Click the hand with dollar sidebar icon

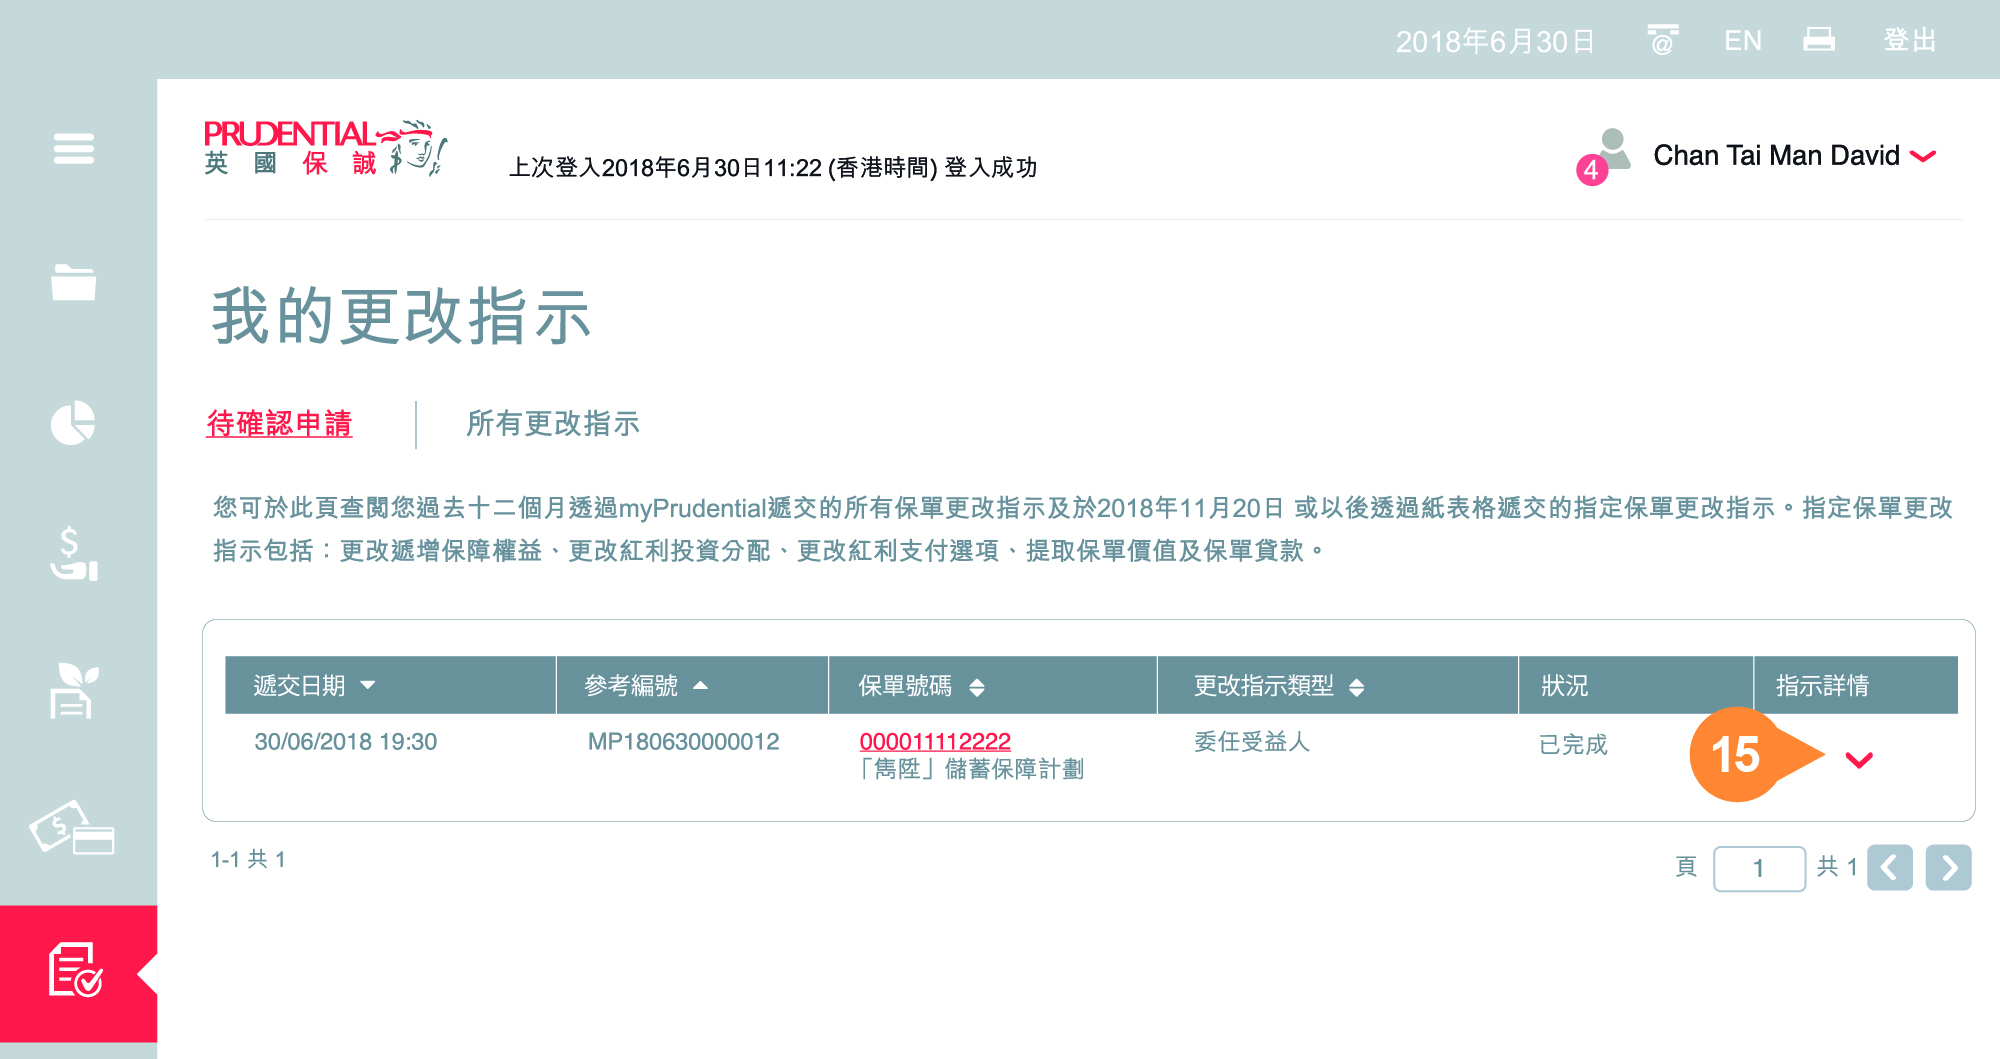[73, 554]
